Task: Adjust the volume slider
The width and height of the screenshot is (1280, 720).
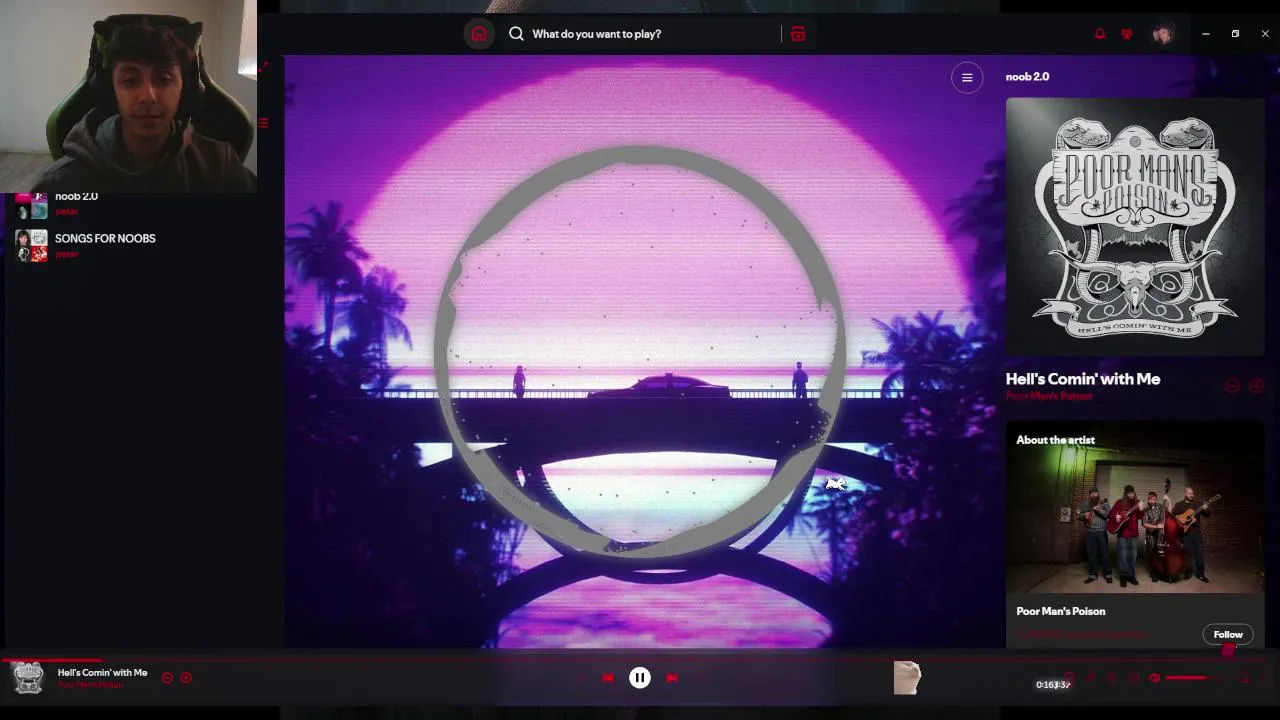Action: [x=1196, y=678]
